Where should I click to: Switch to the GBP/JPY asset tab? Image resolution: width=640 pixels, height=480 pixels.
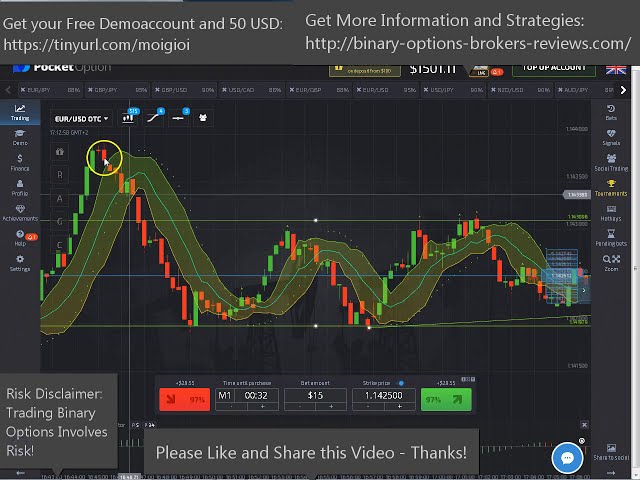pyautogui.click(x=117, y=90)
